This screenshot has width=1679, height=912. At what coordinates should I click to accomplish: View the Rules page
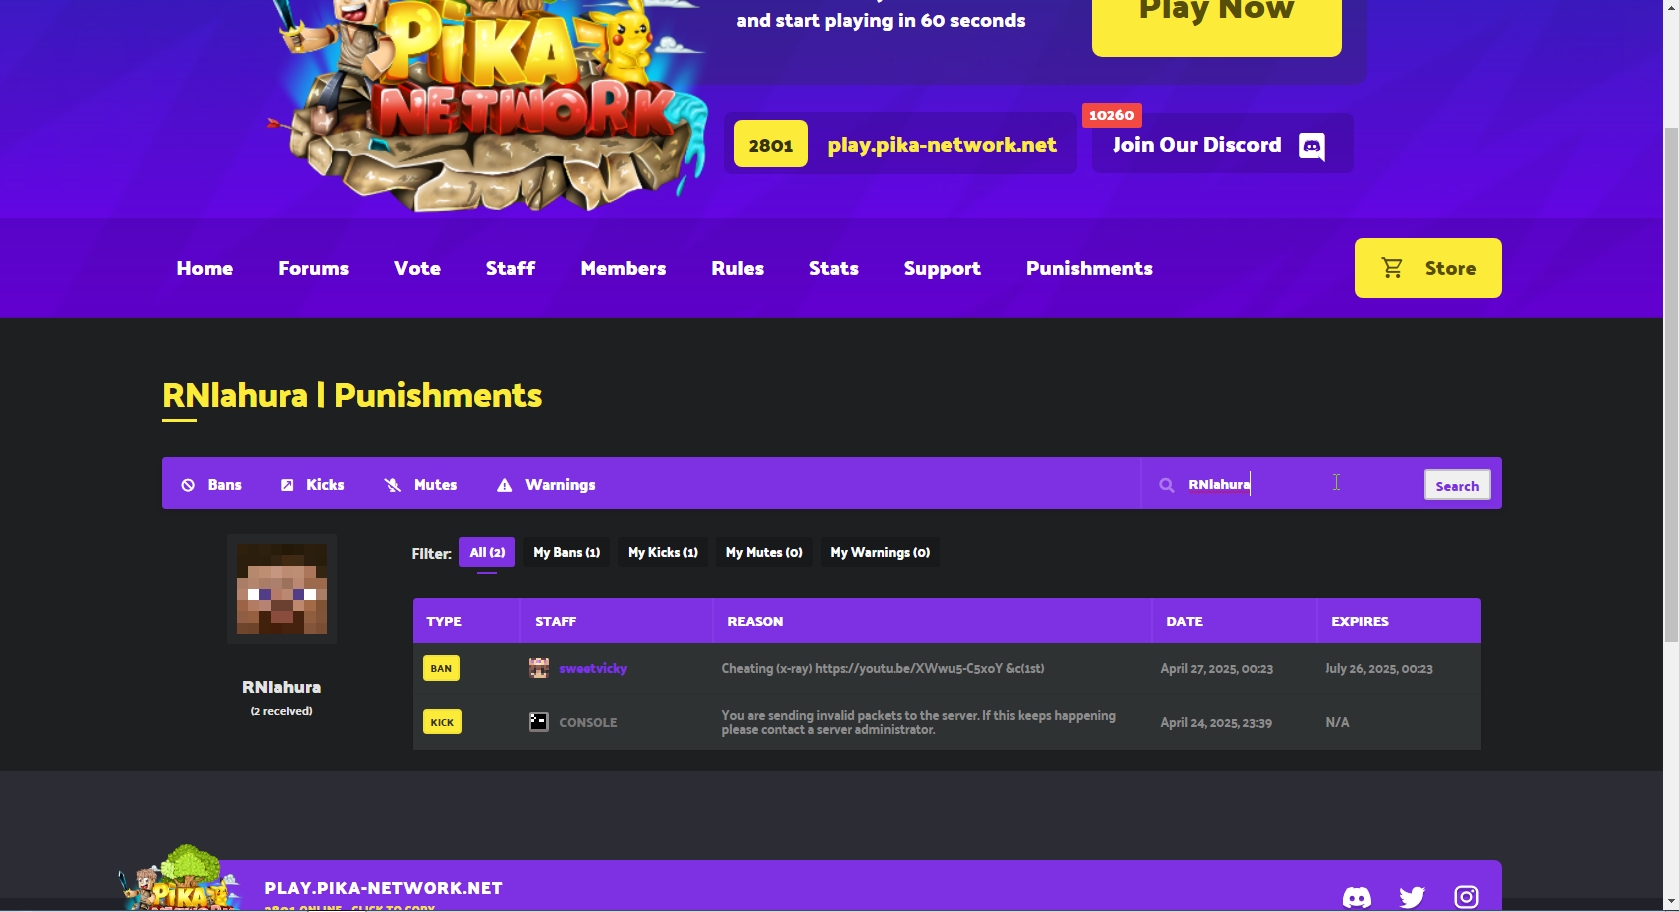pos(738,268)
